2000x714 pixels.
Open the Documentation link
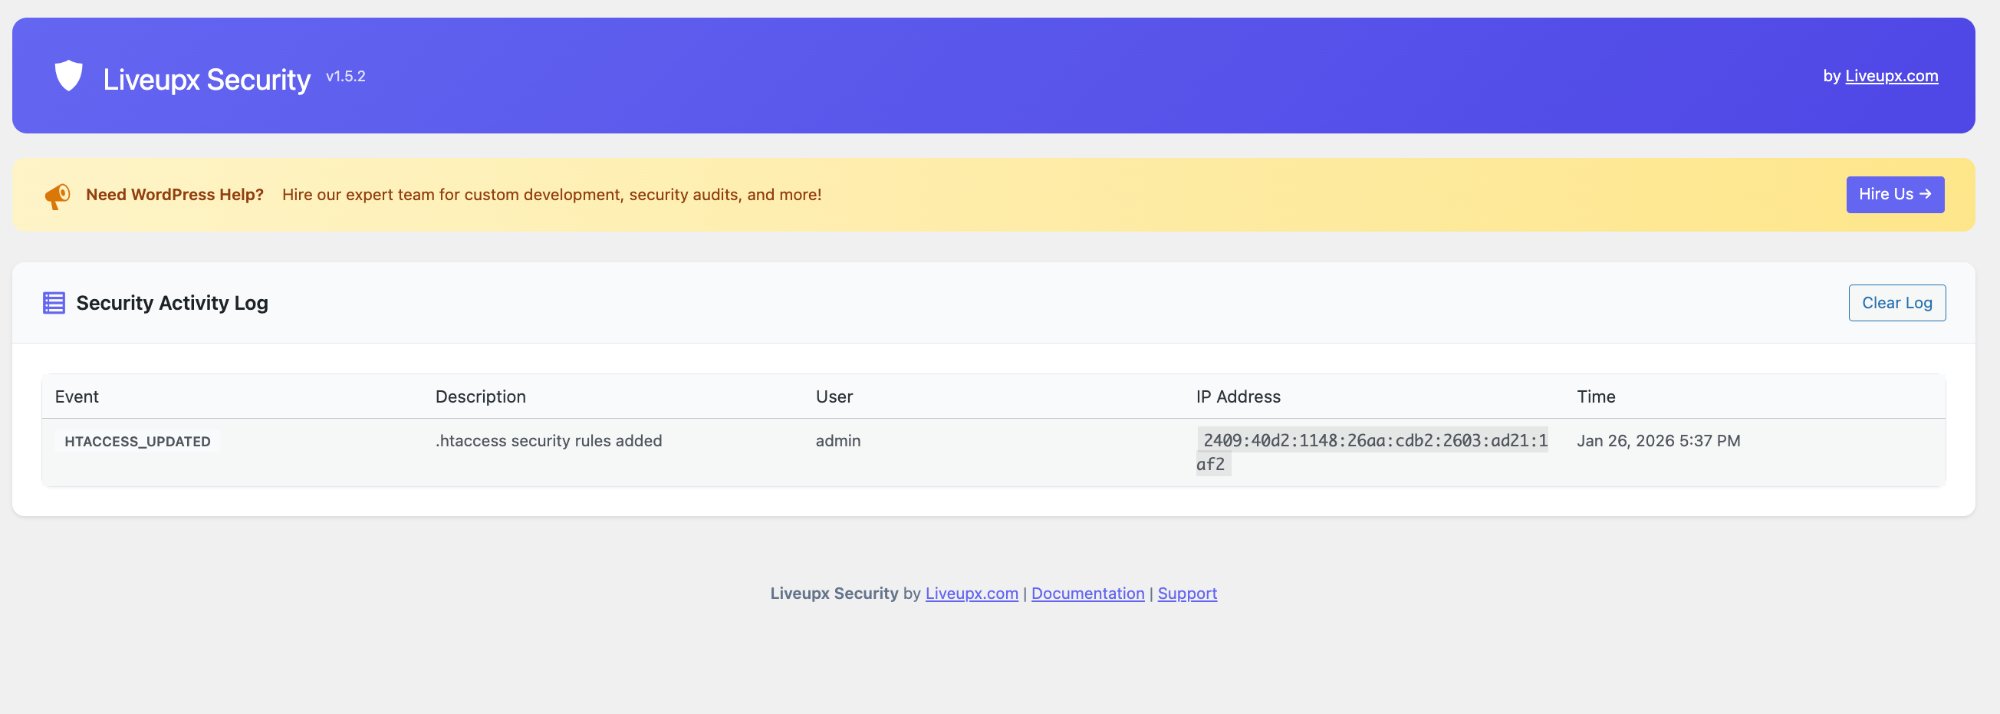(x=1087, y=593)
